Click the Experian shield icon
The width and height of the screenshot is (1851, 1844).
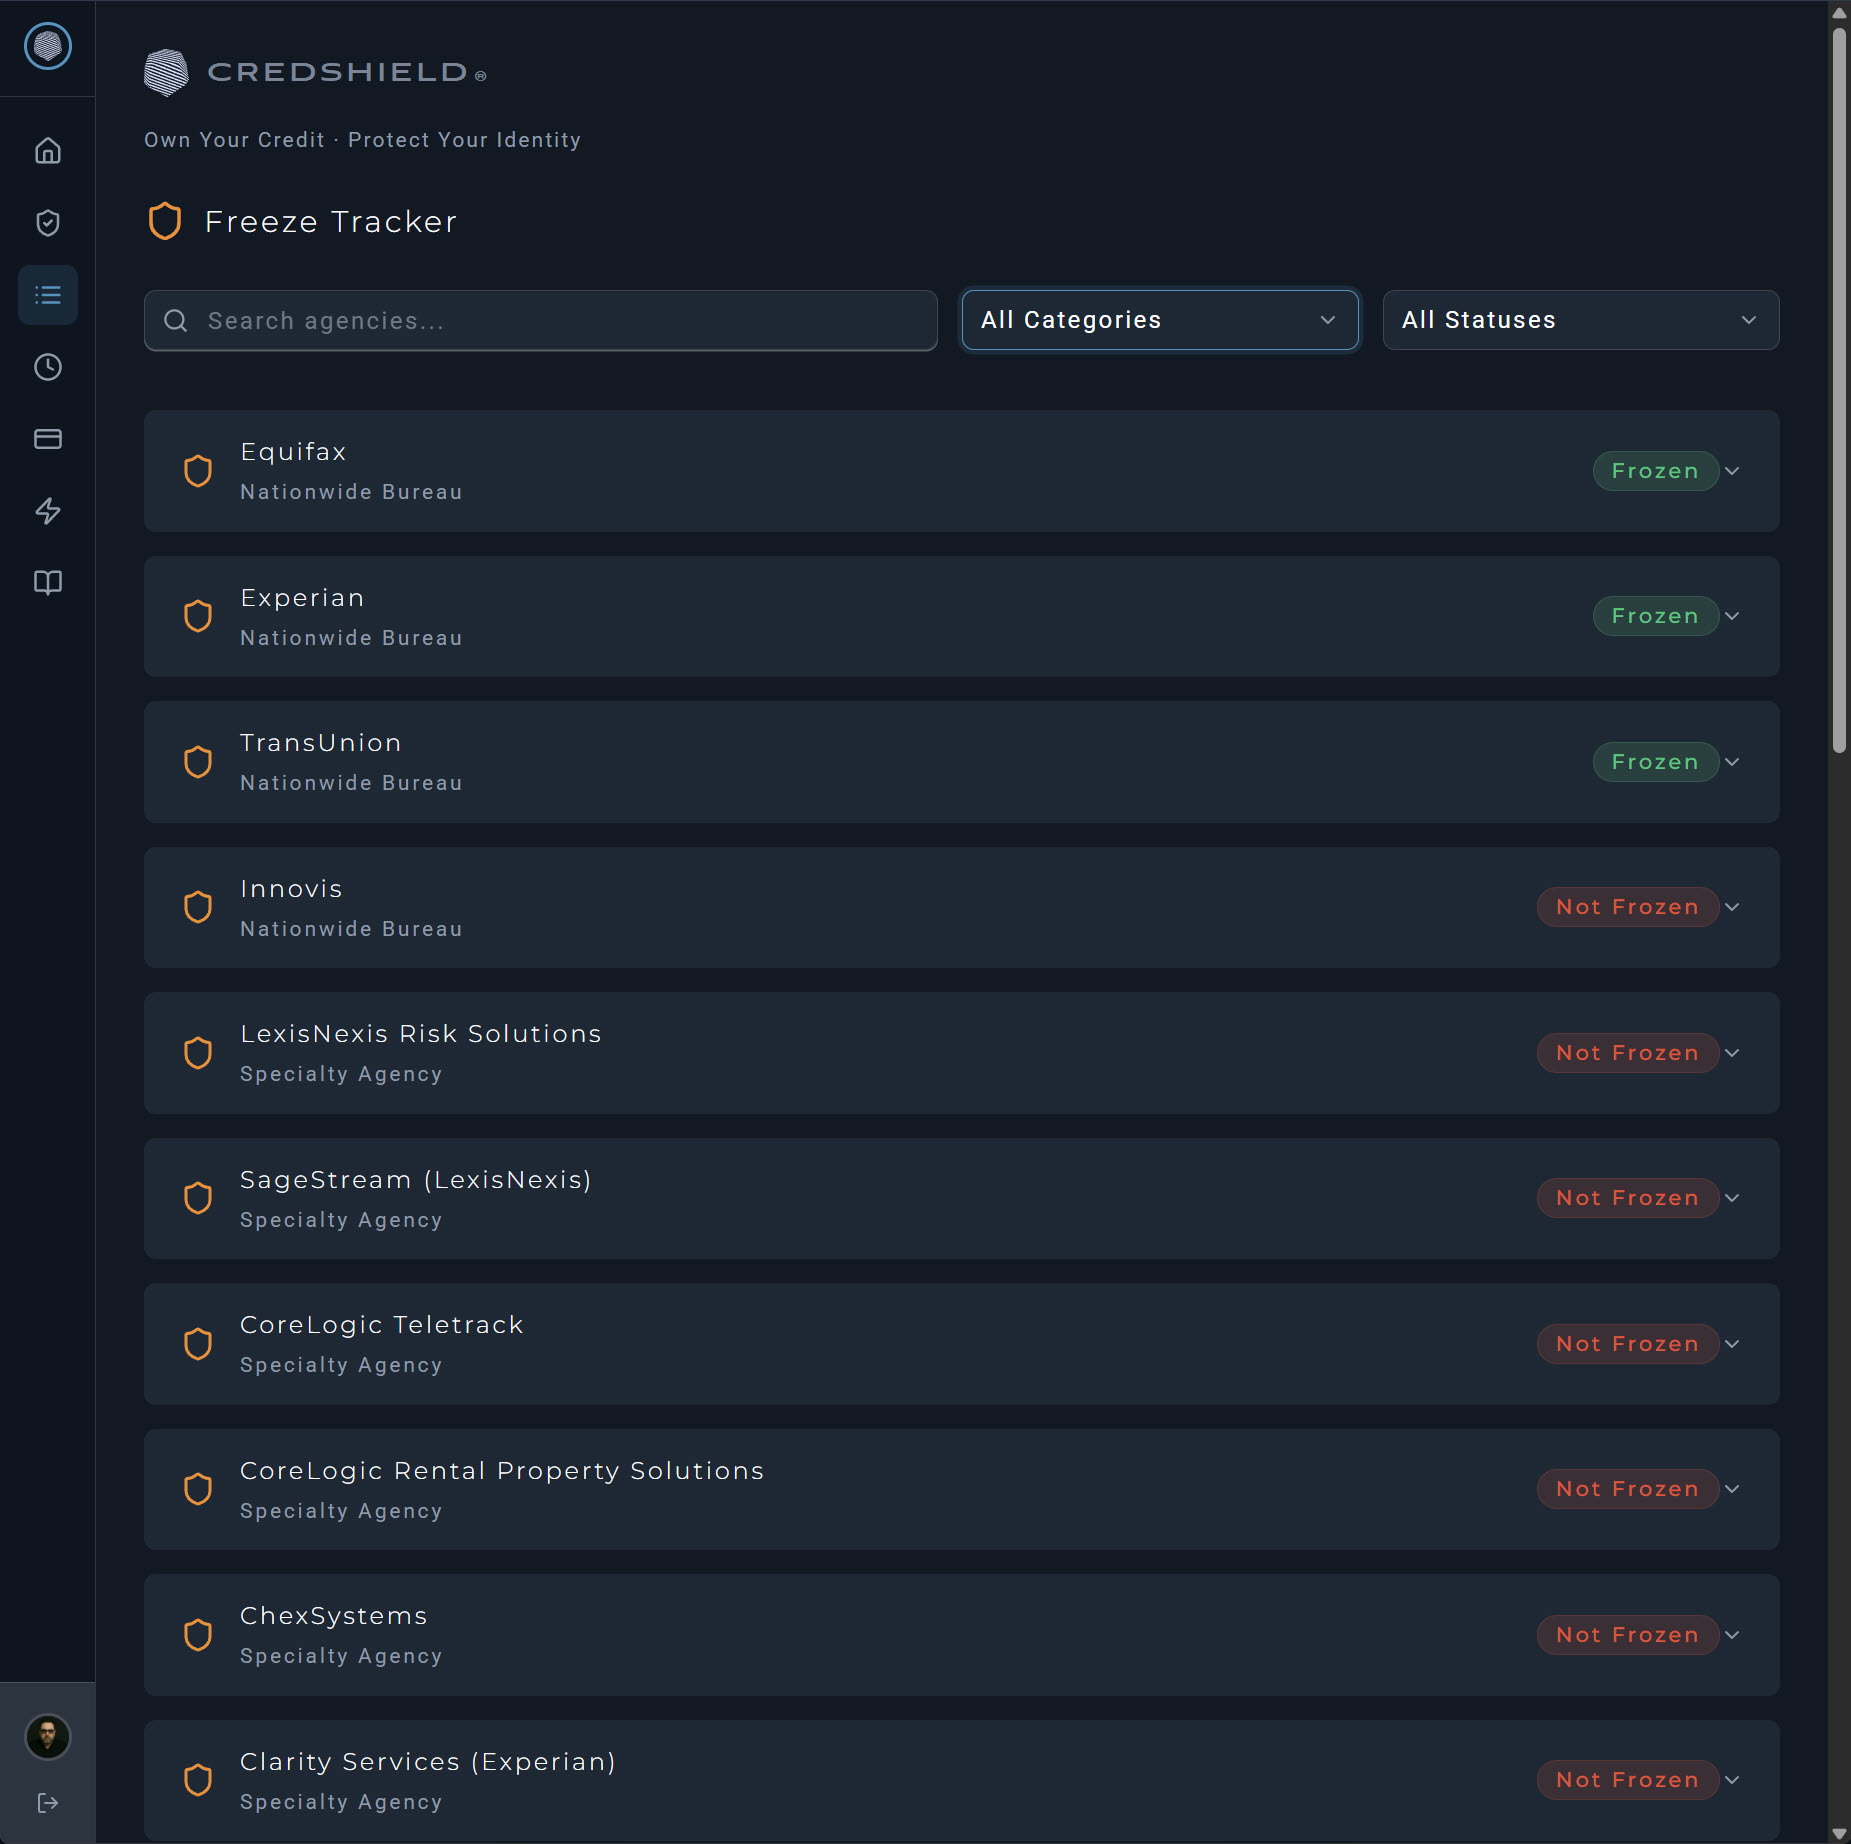(x=198, y=616)
